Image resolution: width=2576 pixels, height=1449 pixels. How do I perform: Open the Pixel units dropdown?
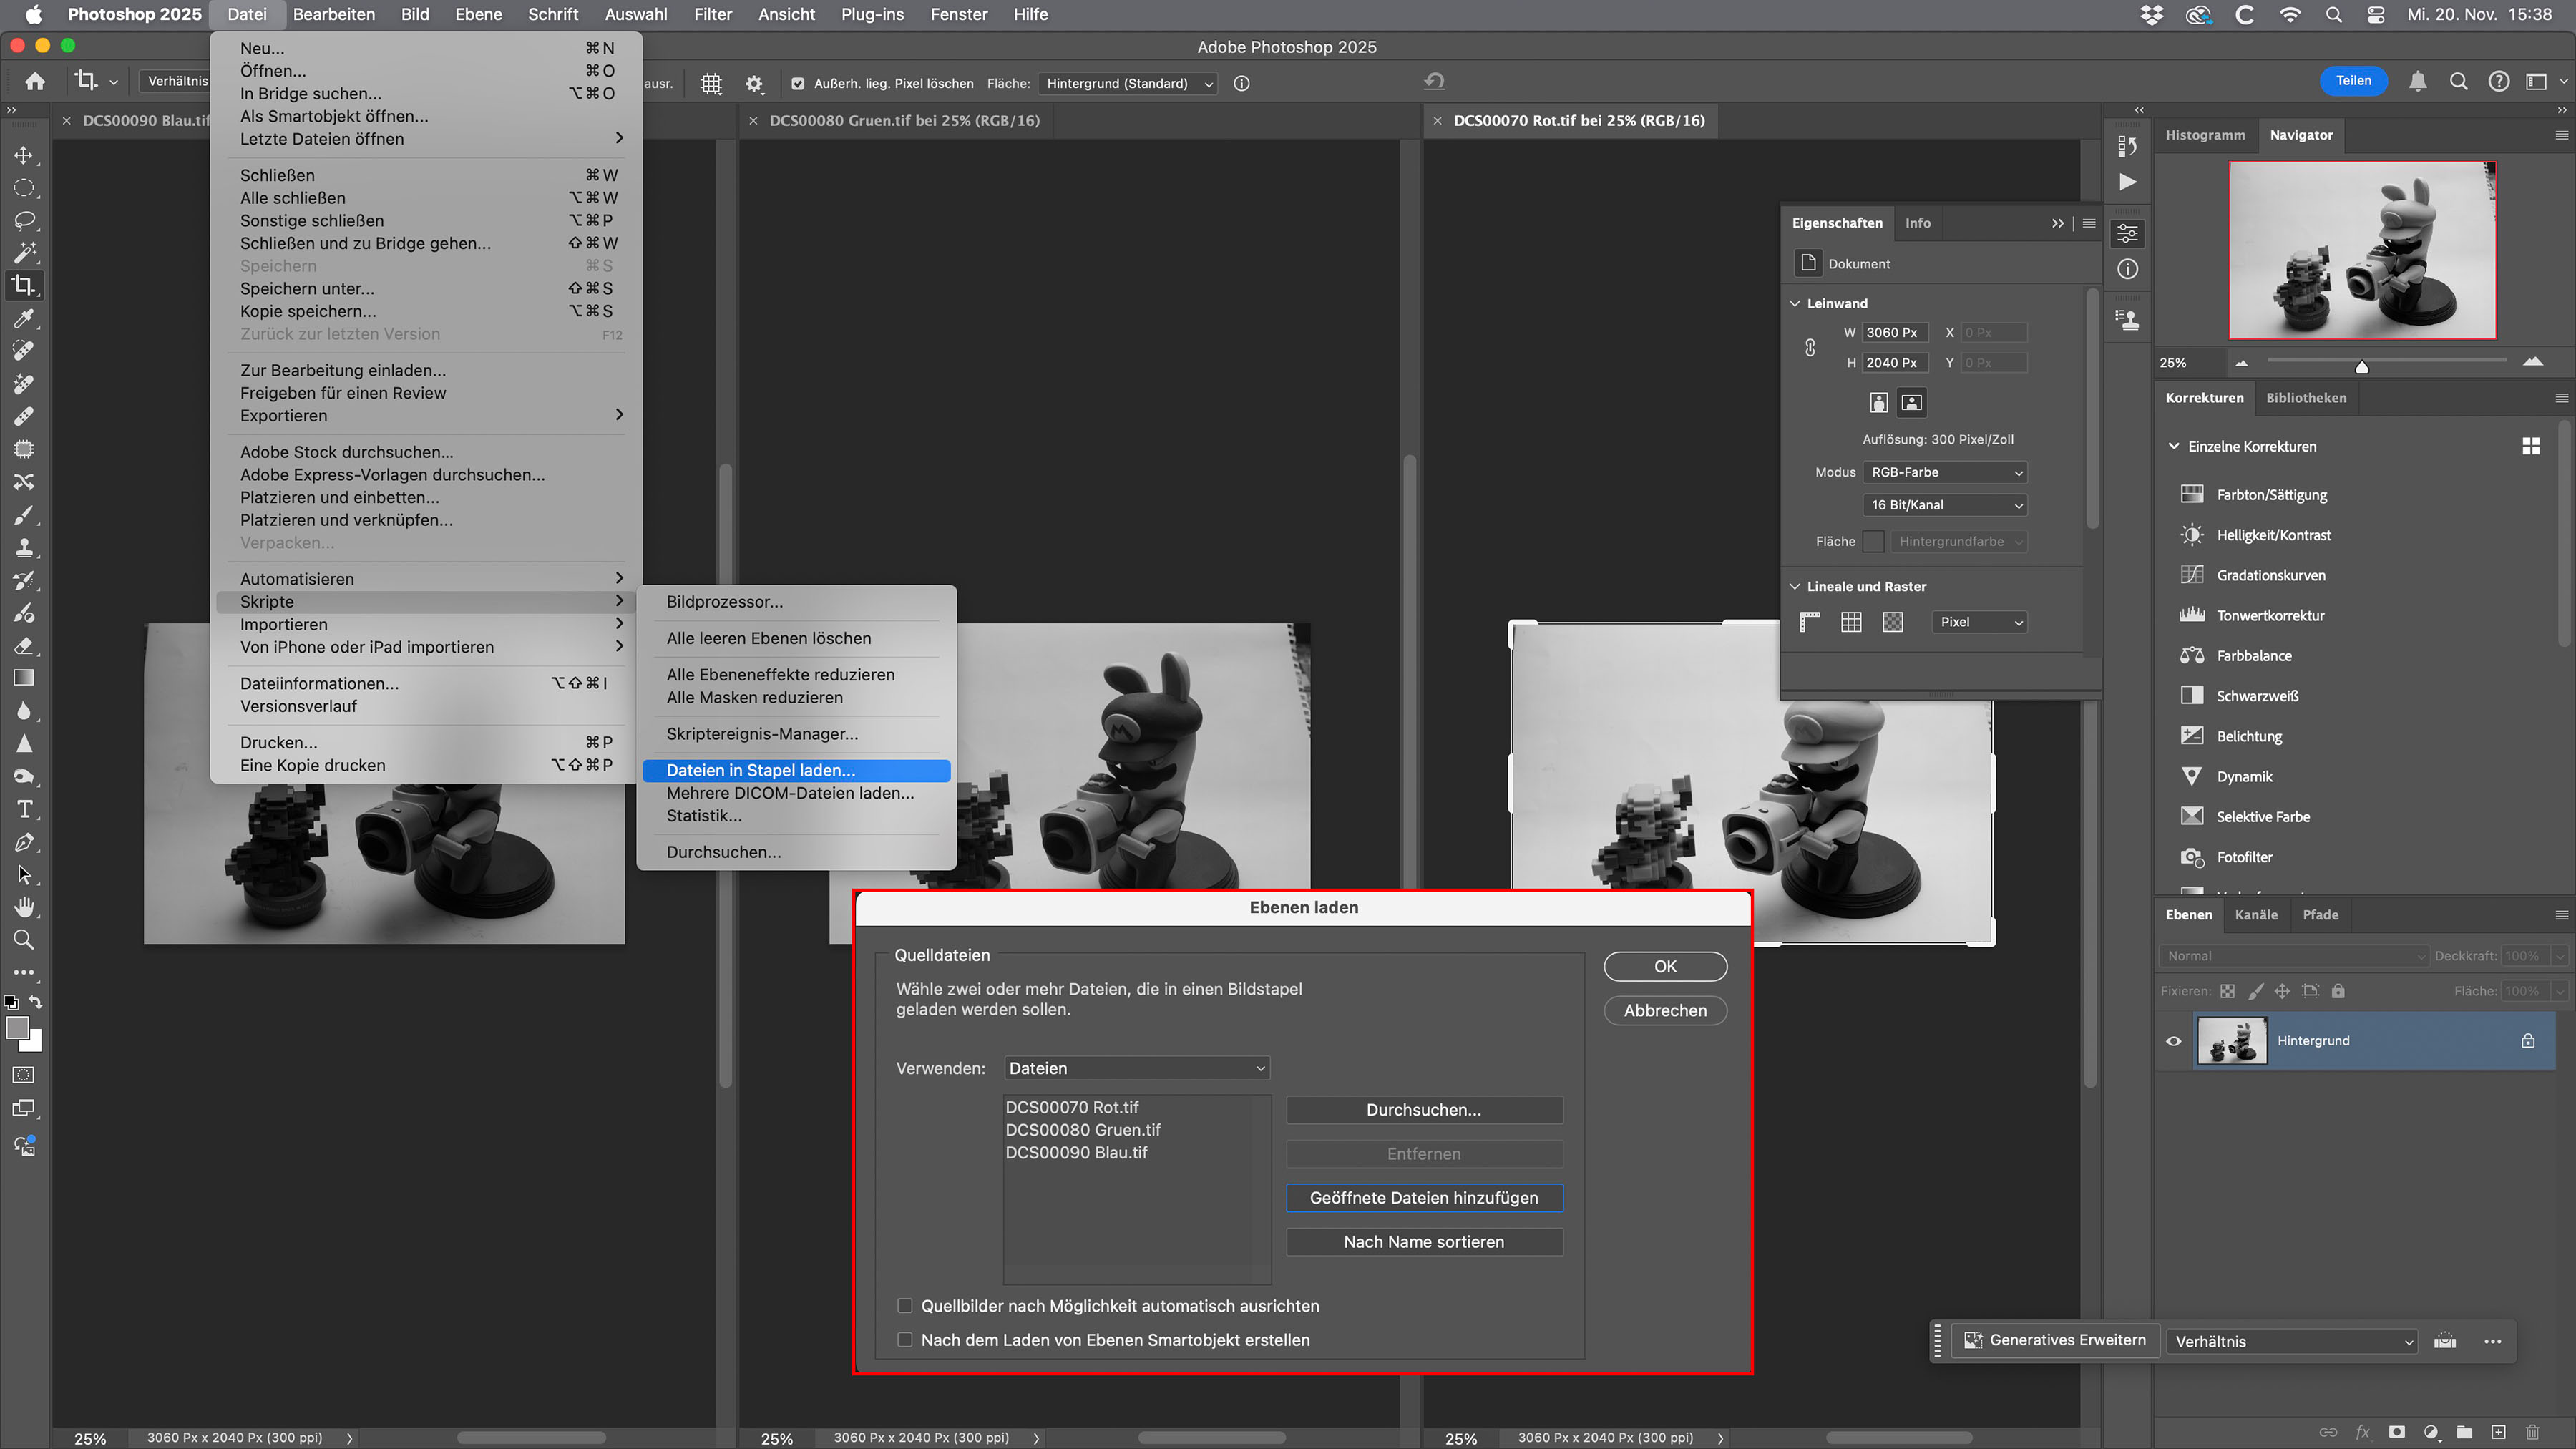(1980, 622)
